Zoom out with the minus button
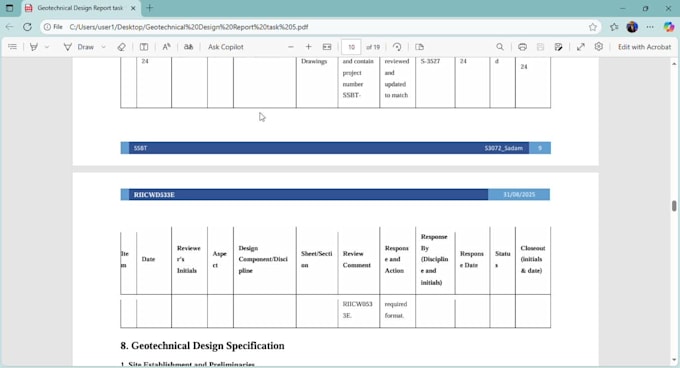This screenshot has width=680, height=368. 291,47
